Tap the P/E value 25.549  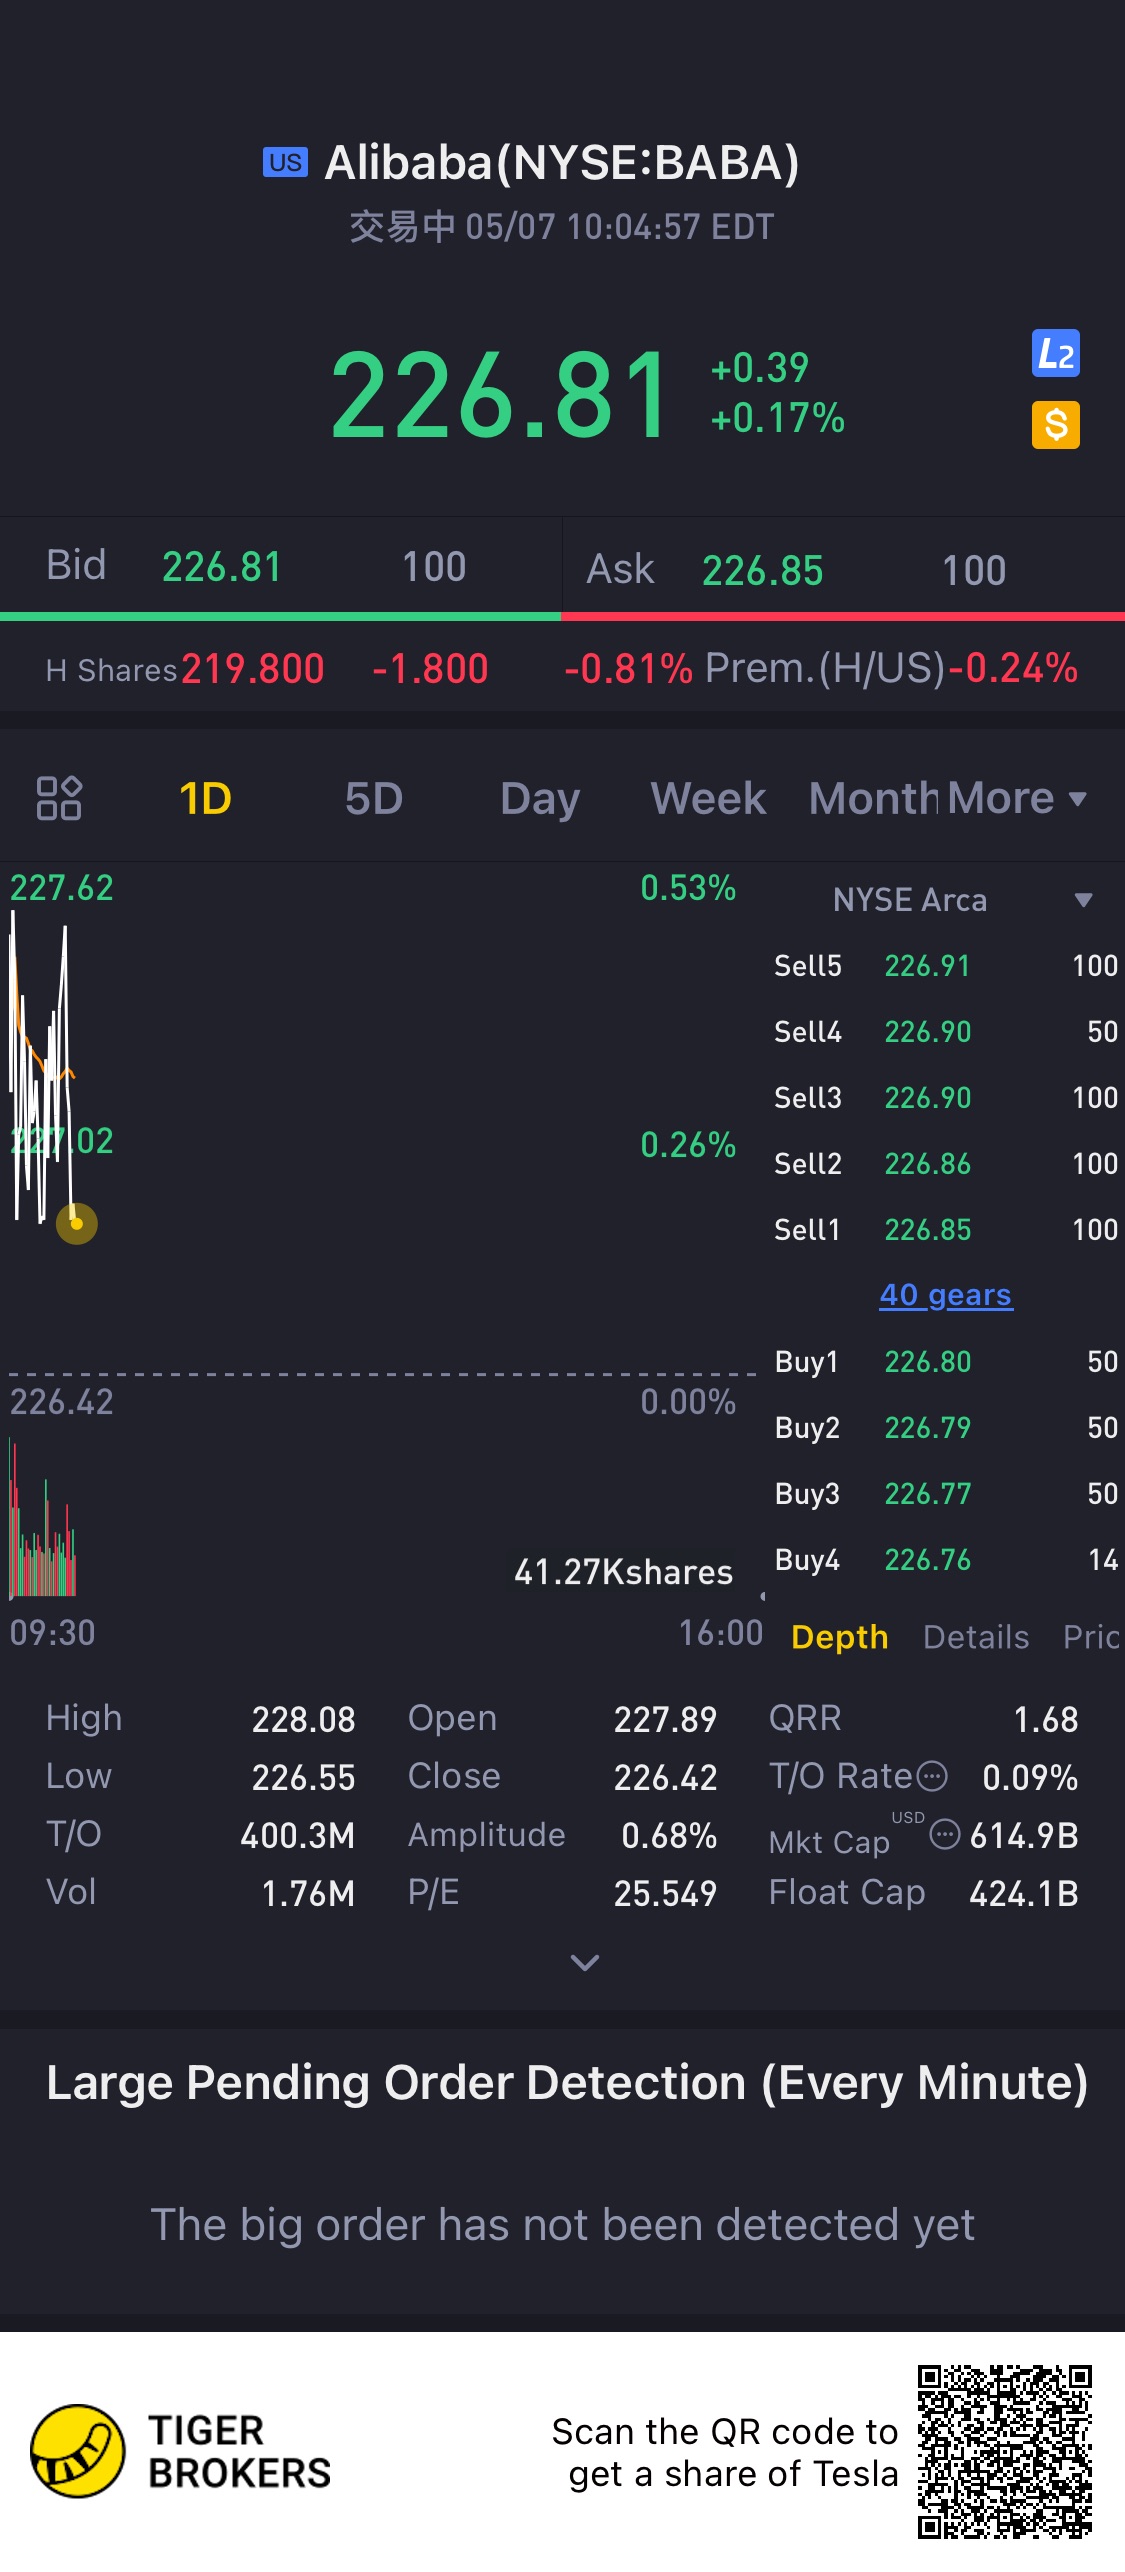point(666,1893)
